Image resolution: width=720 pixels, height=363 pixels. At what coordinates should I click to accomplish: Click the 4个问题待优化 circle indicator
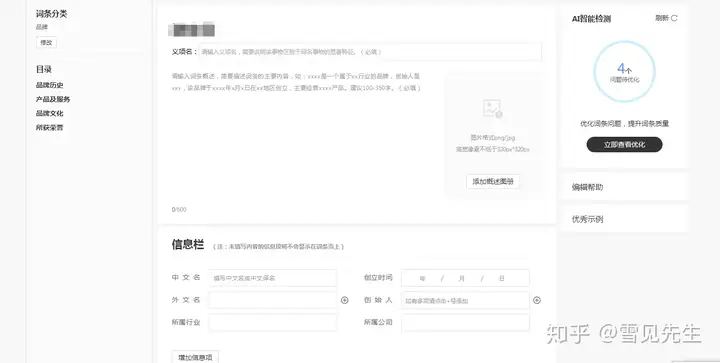[x=624, y=72]
